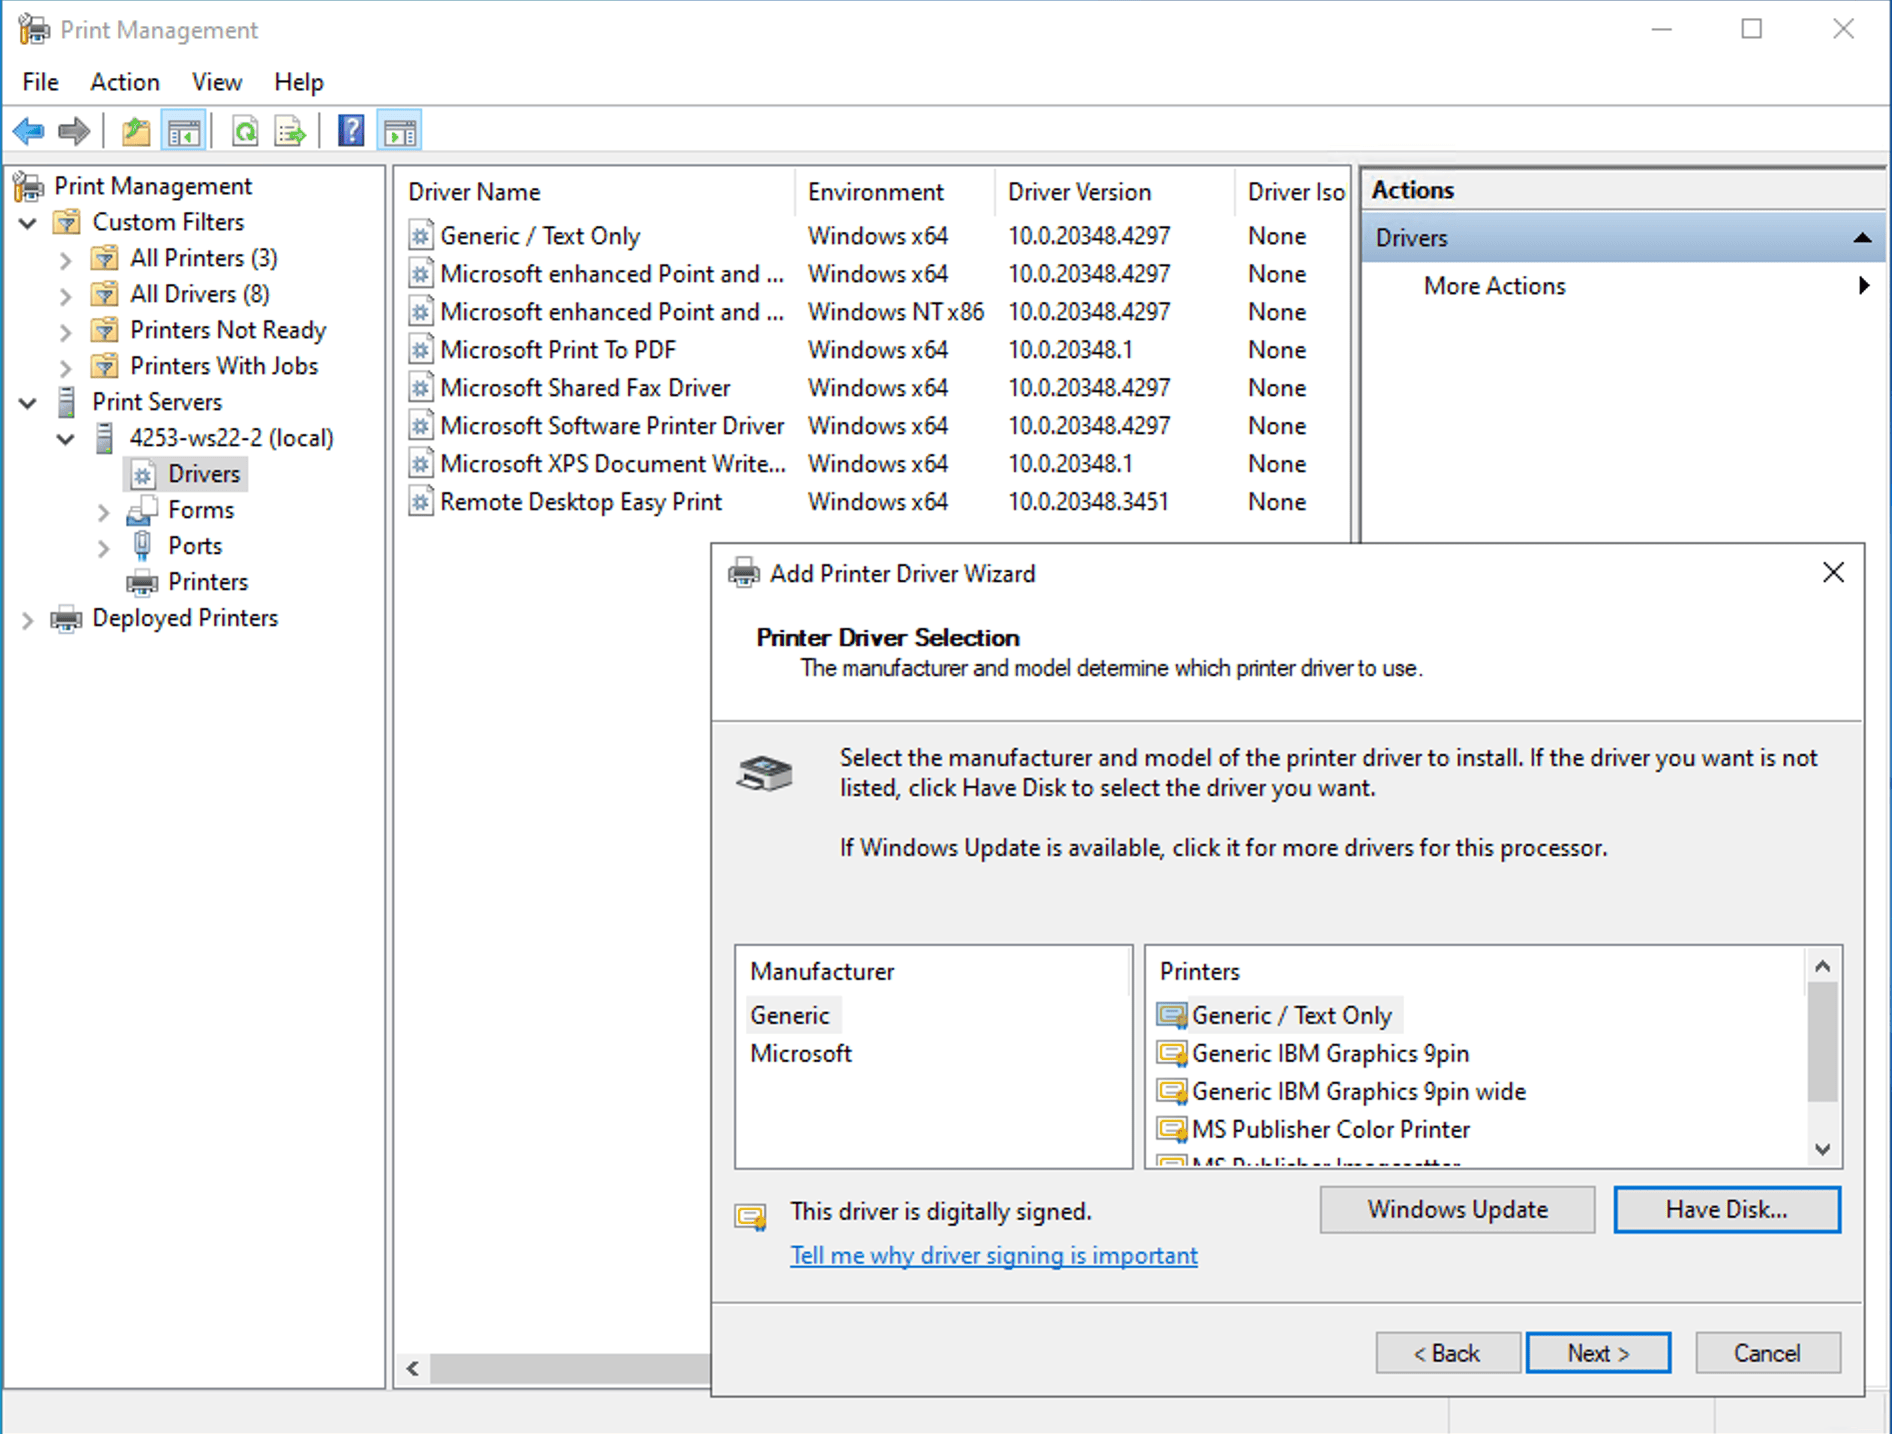This screenshot has width=1892, height=1434.
Task: Select MS Publisher Color Printer
Action: click(x=1330, y=1129)
